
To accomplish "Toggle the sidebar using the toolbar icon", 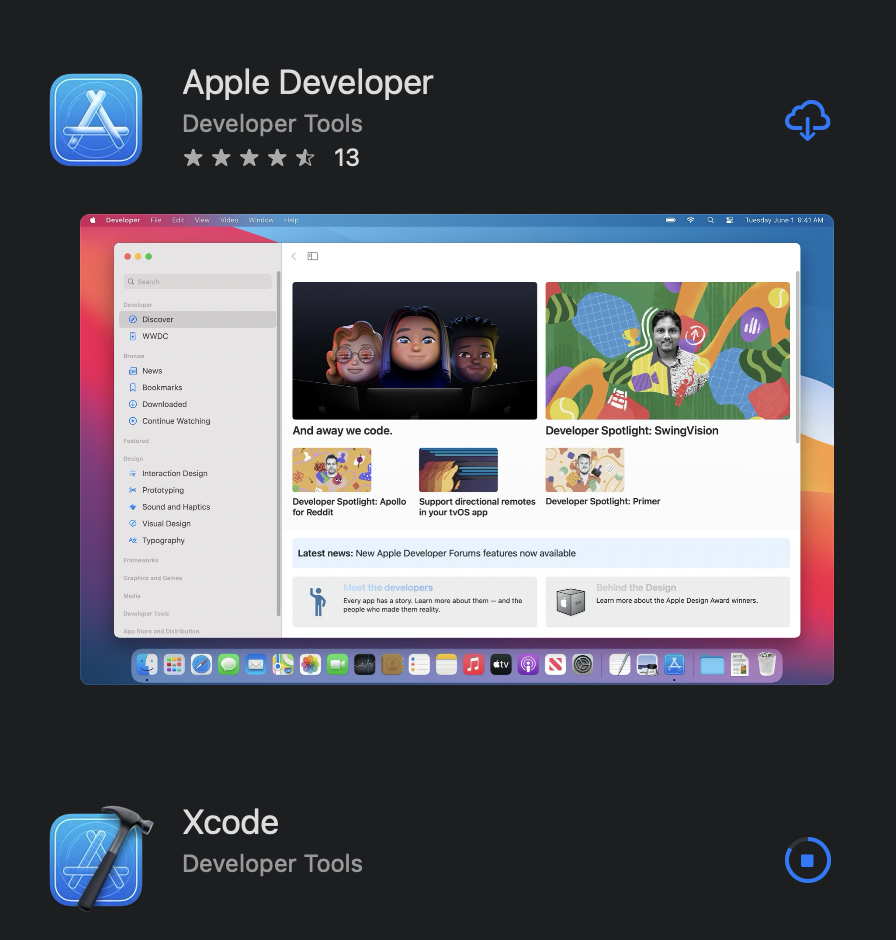I will click(312, 256).
